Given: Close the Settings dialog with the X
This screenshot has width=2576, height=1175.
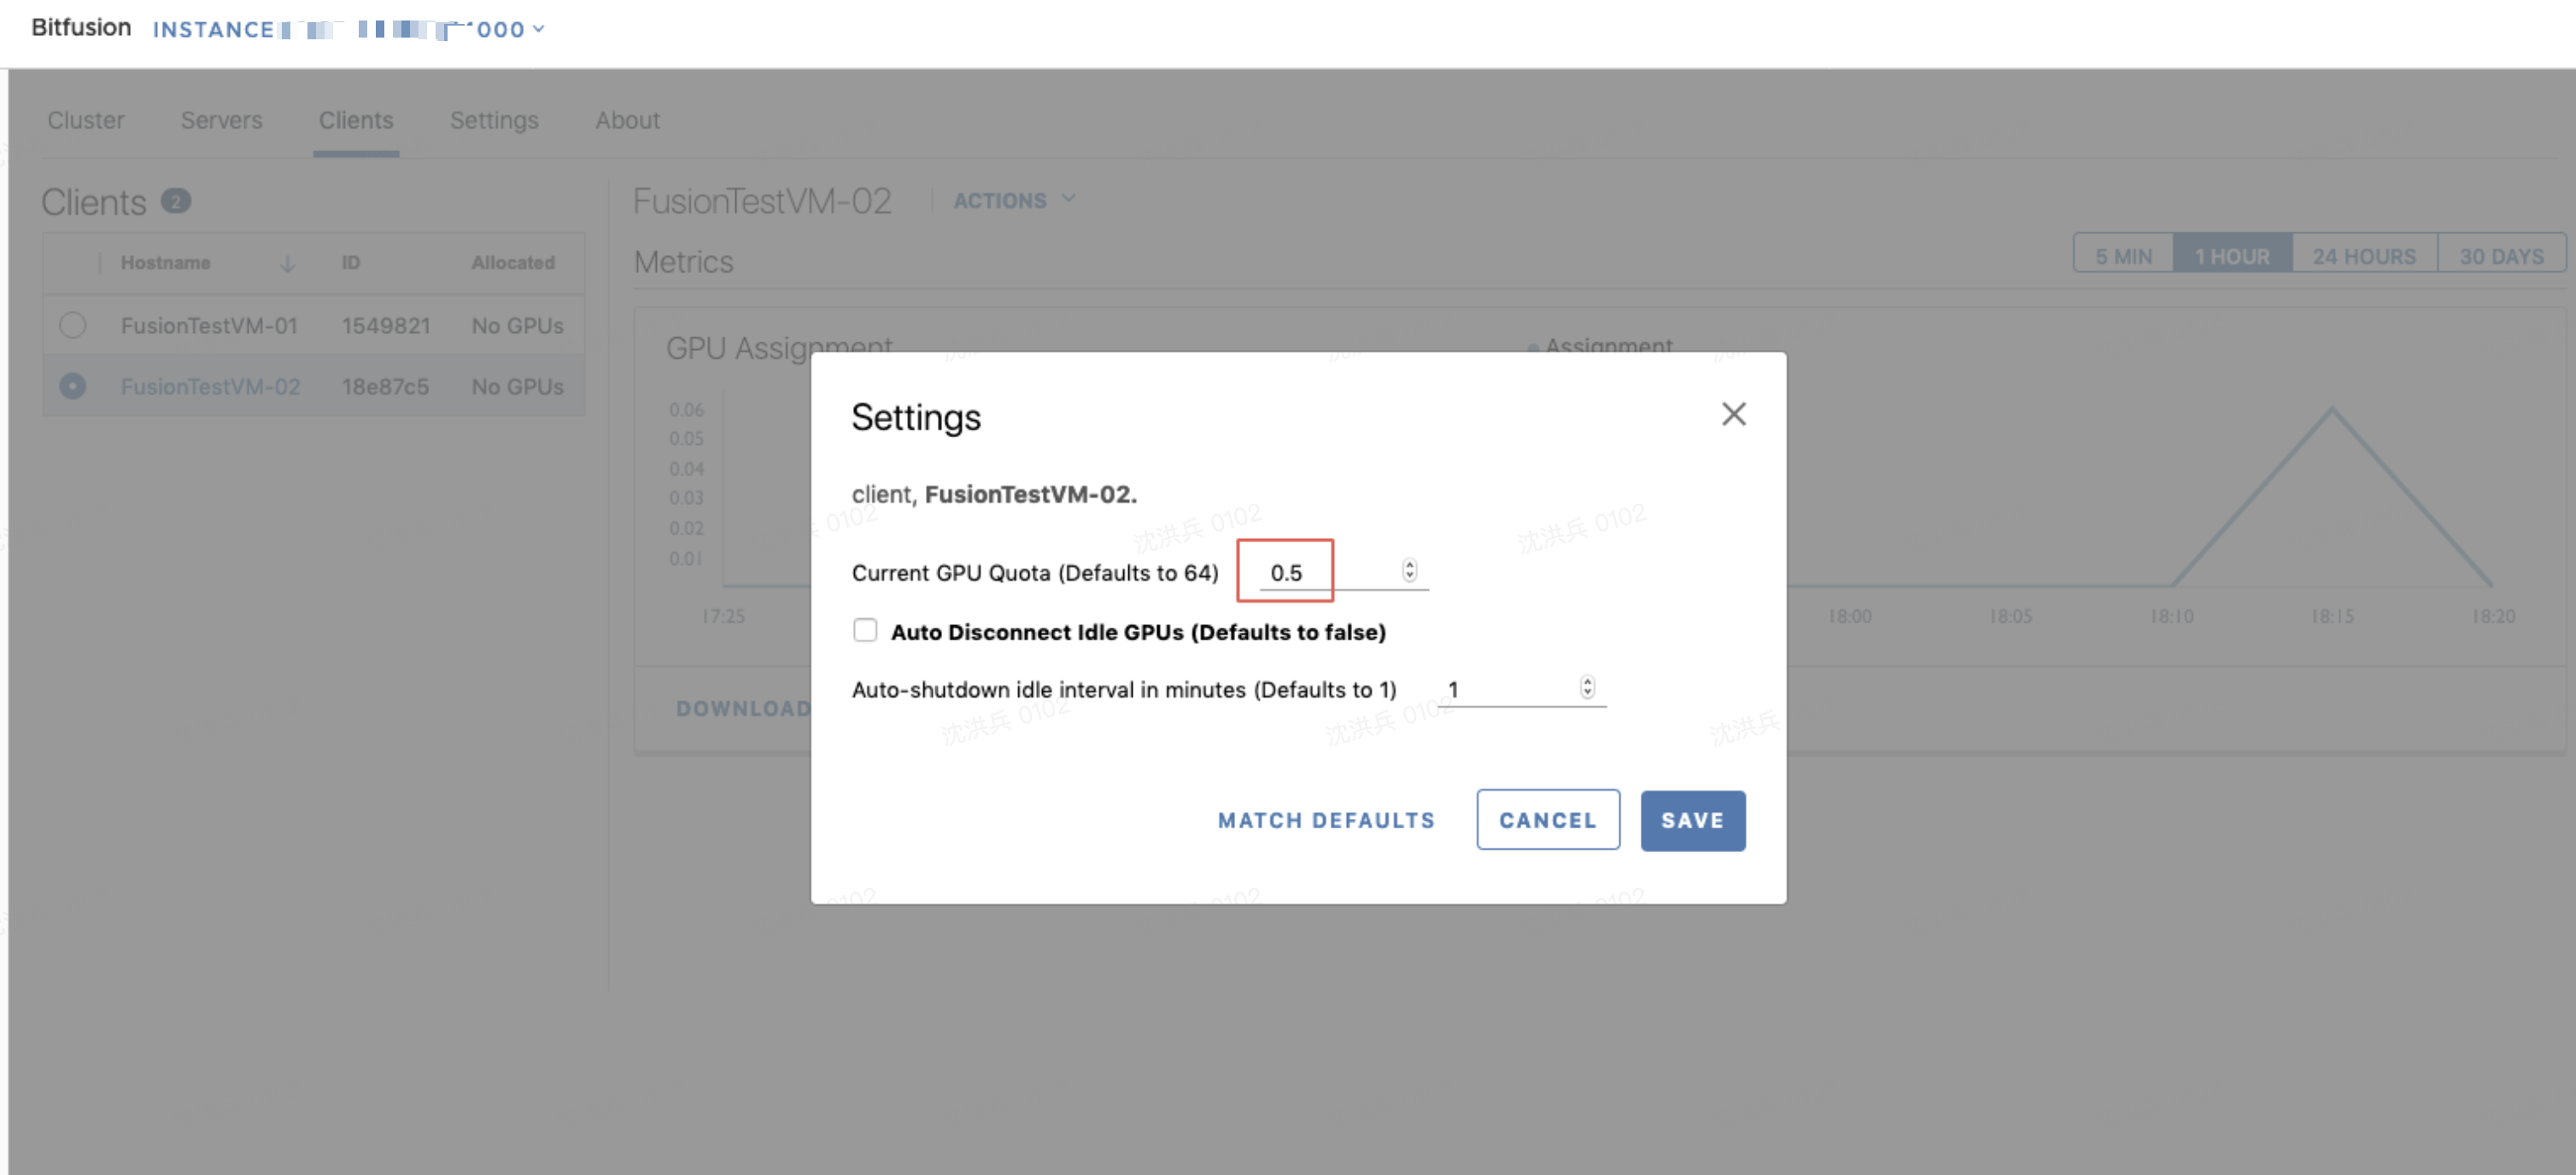Looking at the screenshot, I should pos(1734,414).
